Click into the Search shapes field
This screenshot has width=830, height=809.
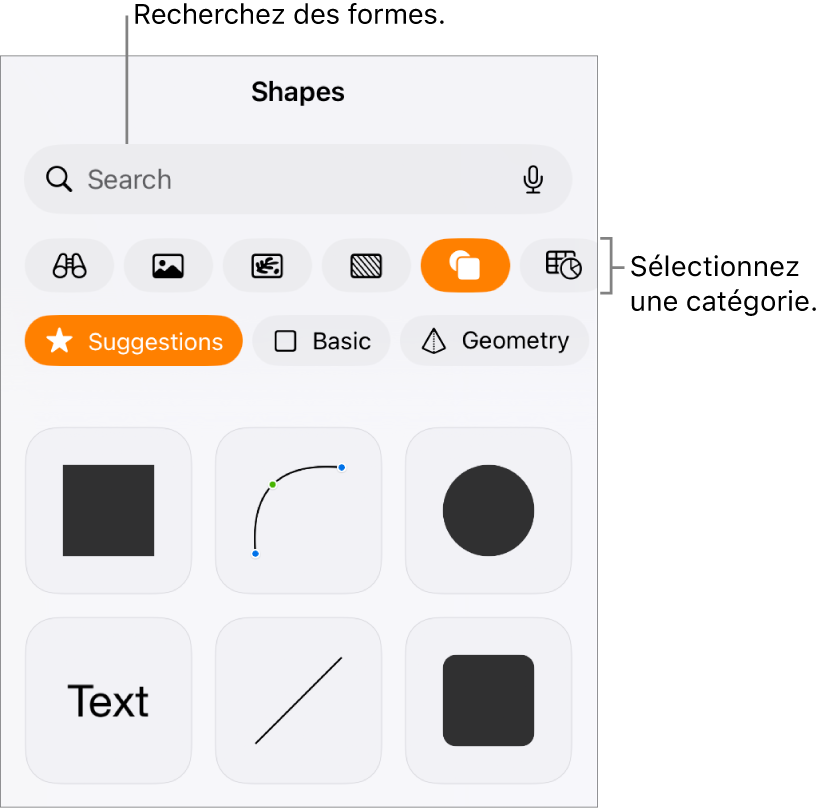coord(298,179)
